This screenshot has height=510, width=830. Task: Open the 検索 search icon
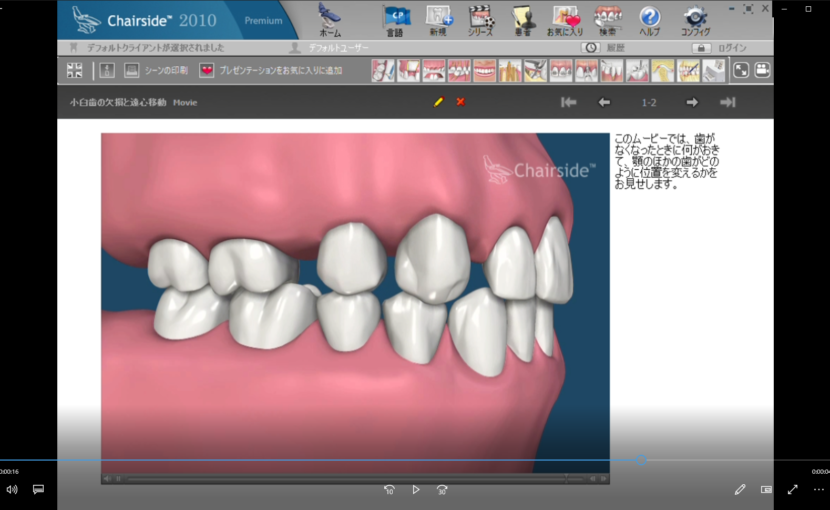coord(607,20)
